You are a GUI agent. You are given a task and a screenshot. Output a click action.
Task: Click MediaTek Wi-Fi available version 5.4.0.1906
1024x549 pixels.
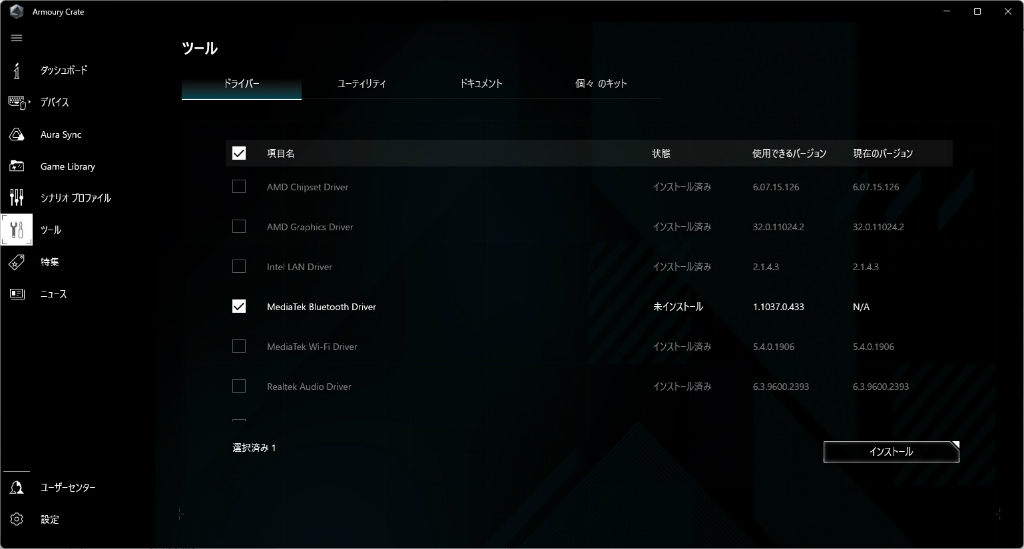point(773,346)
